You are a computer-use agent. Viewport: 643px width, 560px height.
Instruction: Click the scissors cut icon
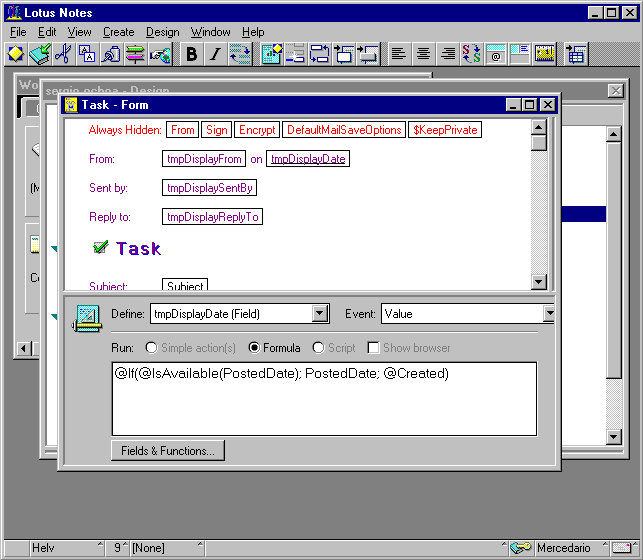click(x=63, y=54)
